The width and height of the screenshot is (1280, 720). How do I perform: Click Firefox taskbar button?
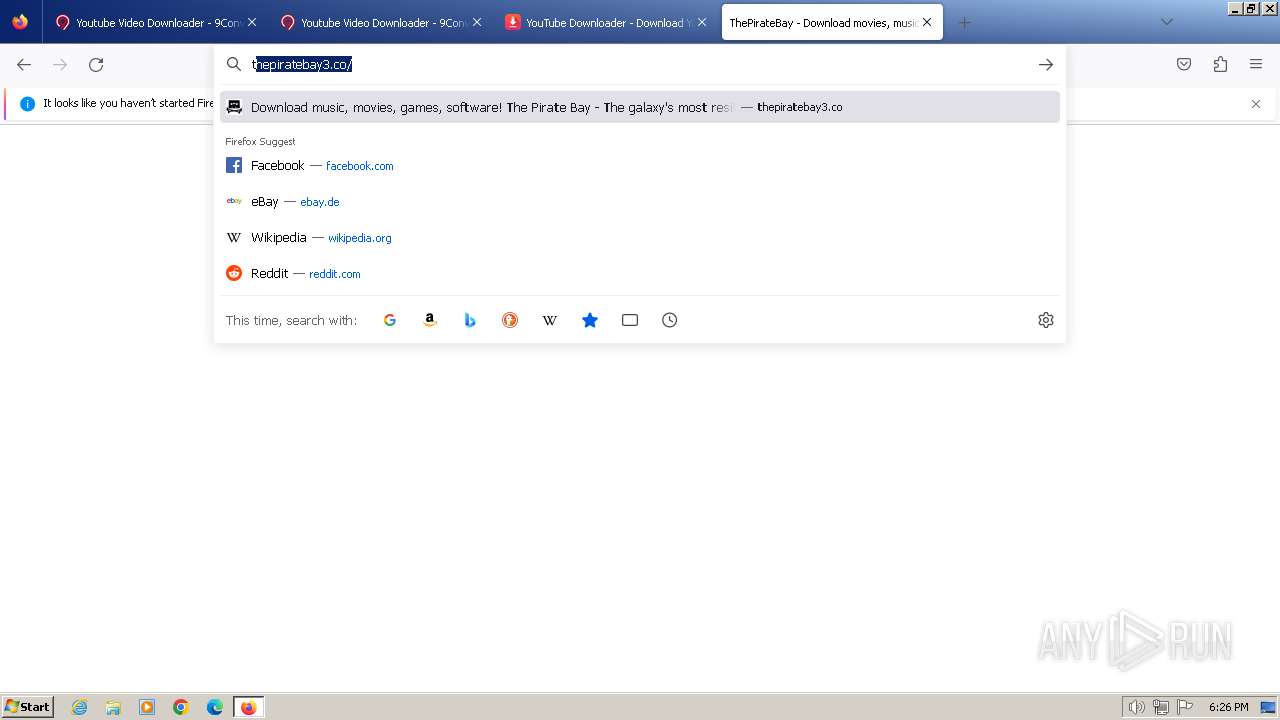[248, 707]
